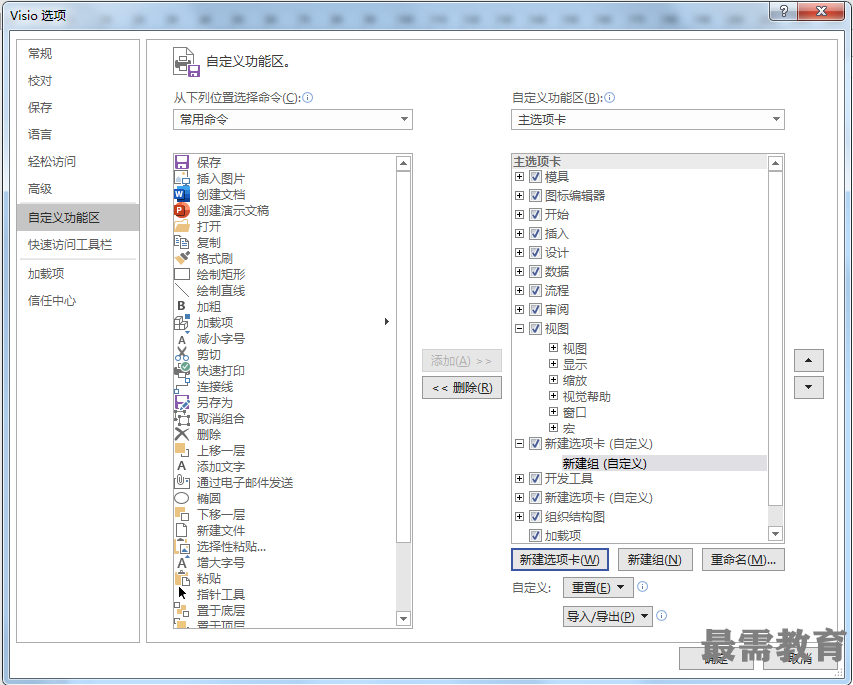The height and width of the screenshot is (685, 853).
Task: Toggle the 设计 tab checkbox
Action: pyautogui.click(x=535, y=252)
